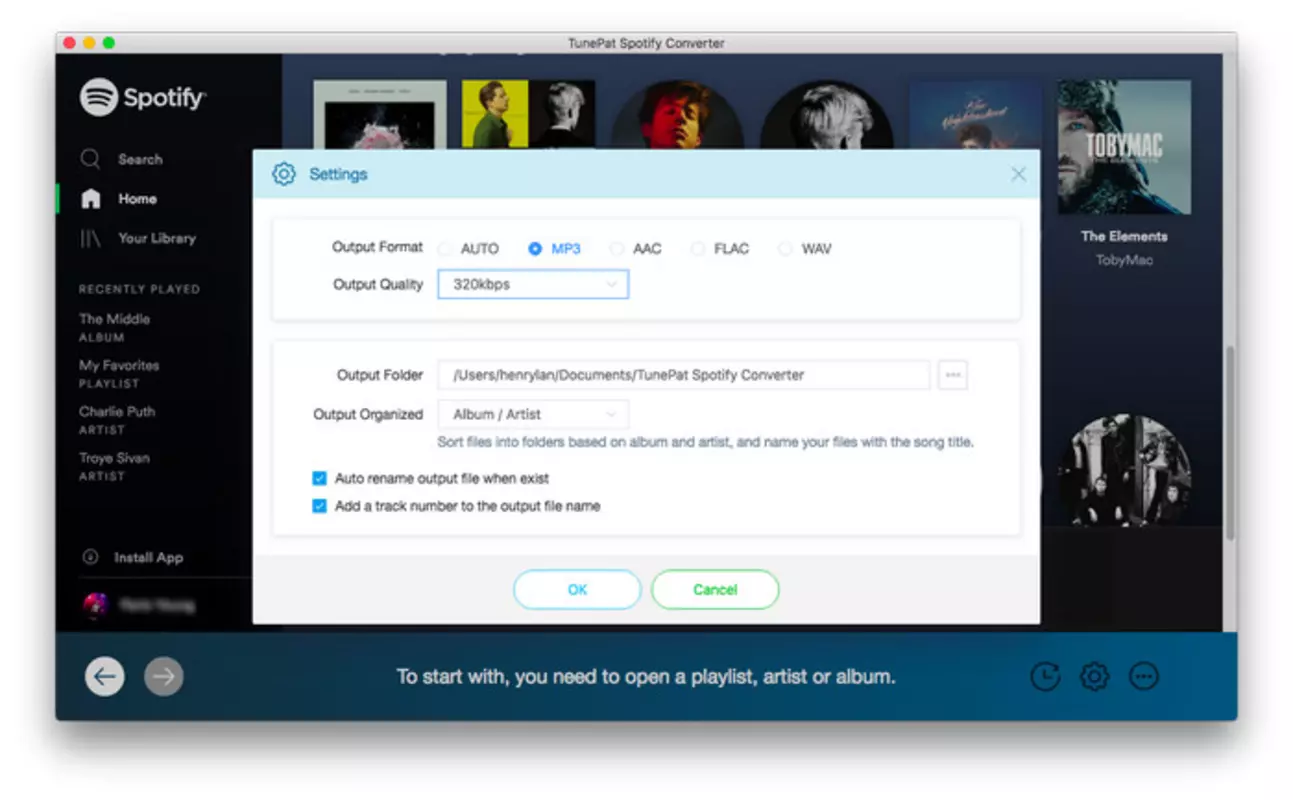This screenshot has height=800, width=1293.
Task: Click the Cancel button
Action: coord(715,589)
